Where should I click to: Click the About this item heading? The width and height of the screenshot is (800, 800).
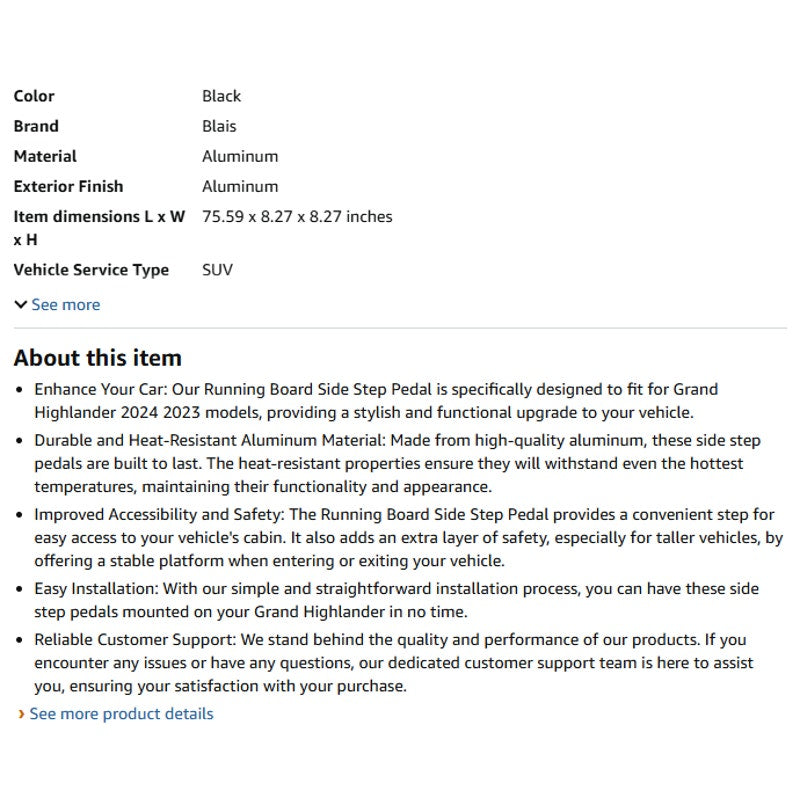point(98,358)
